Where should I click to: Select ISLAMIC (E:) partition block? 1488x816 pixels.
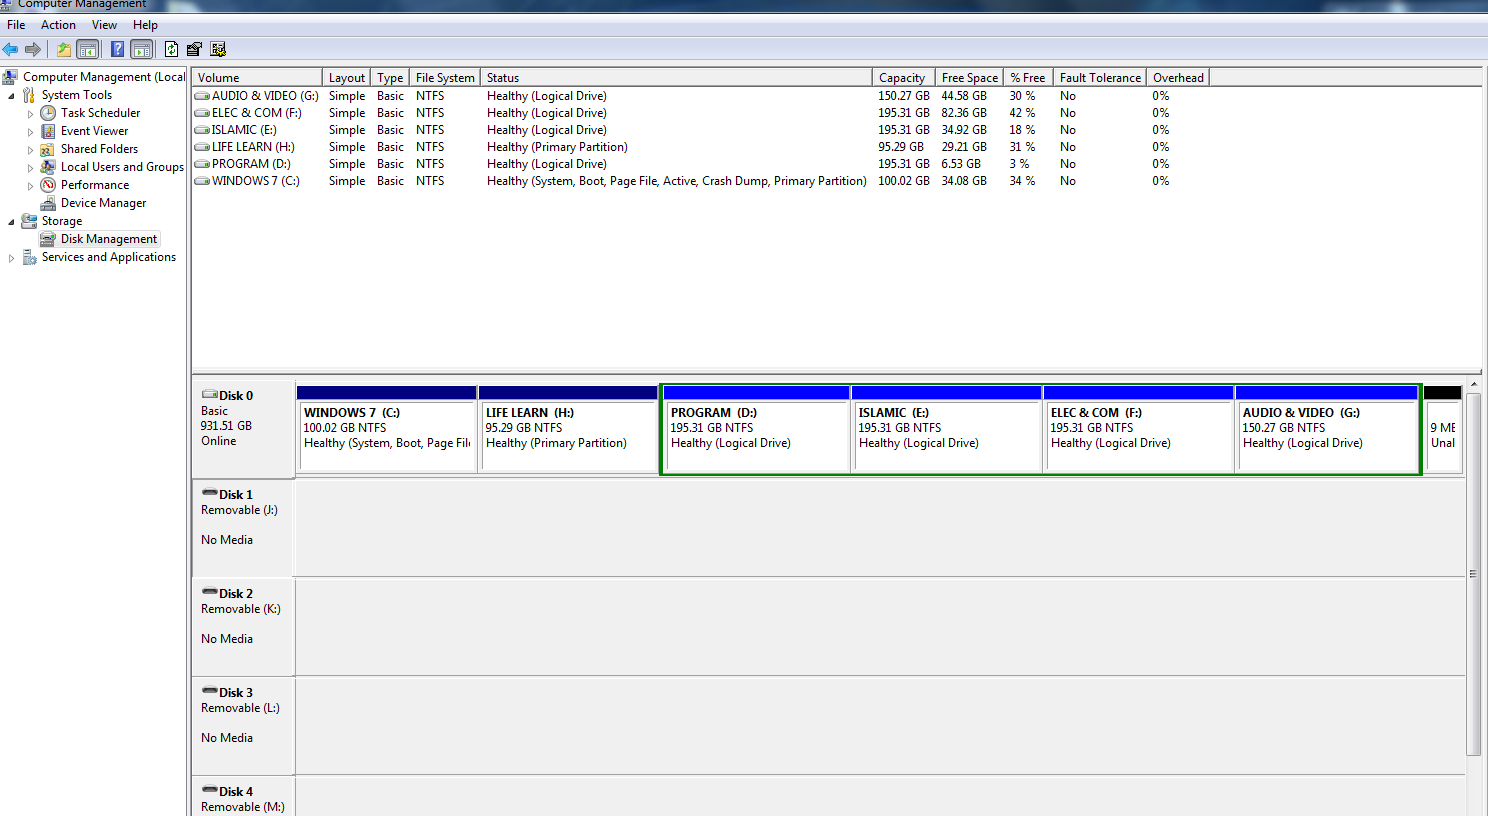[946, 429]
